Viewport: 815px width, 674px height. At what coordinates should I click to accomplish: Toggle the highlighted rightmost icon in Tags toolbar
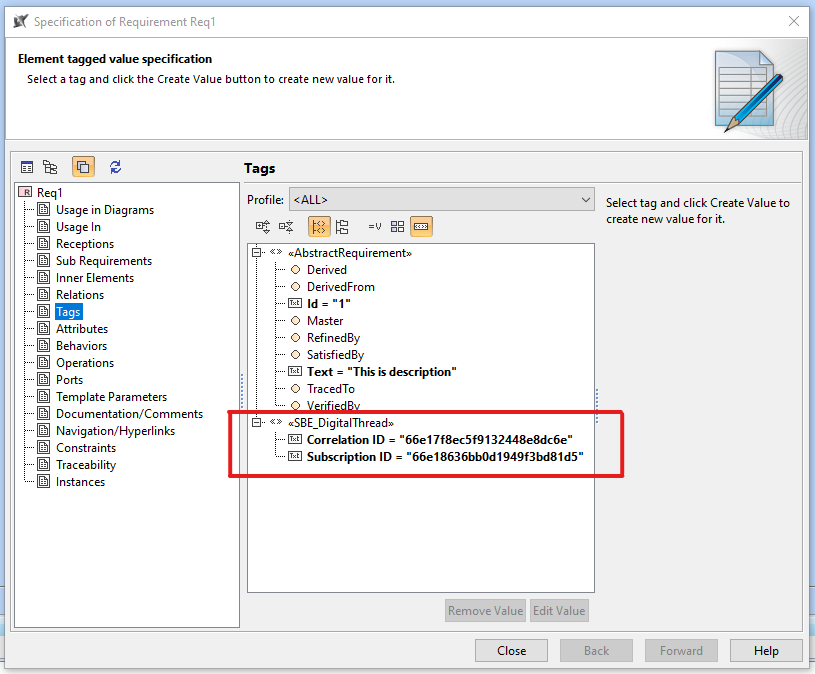[x=421, y=227]
